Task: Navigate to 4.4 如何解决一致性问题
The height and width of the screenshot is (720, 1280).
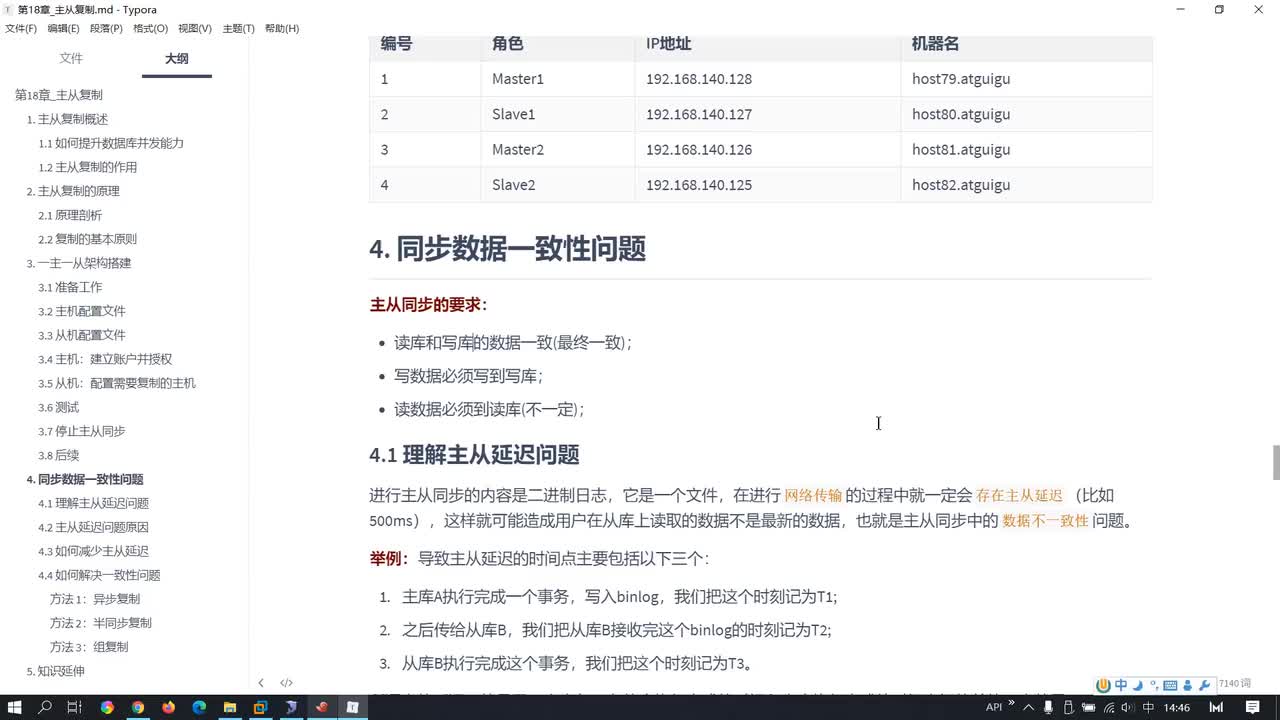Action: (x=99, y=575)
